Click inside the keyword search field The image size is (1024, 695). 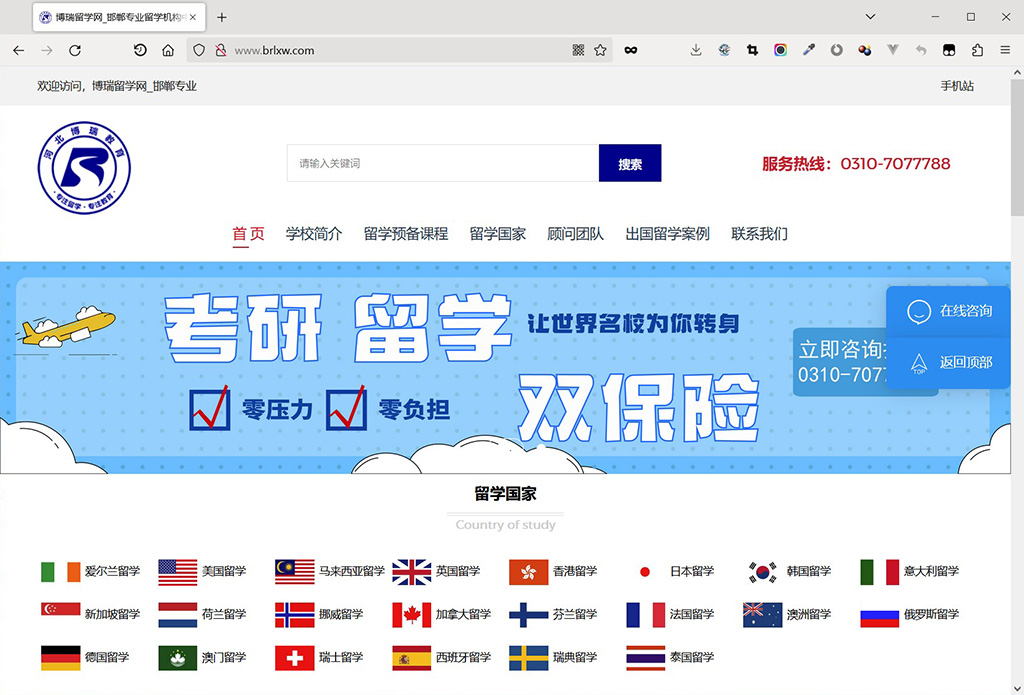(x=440, y=163)
